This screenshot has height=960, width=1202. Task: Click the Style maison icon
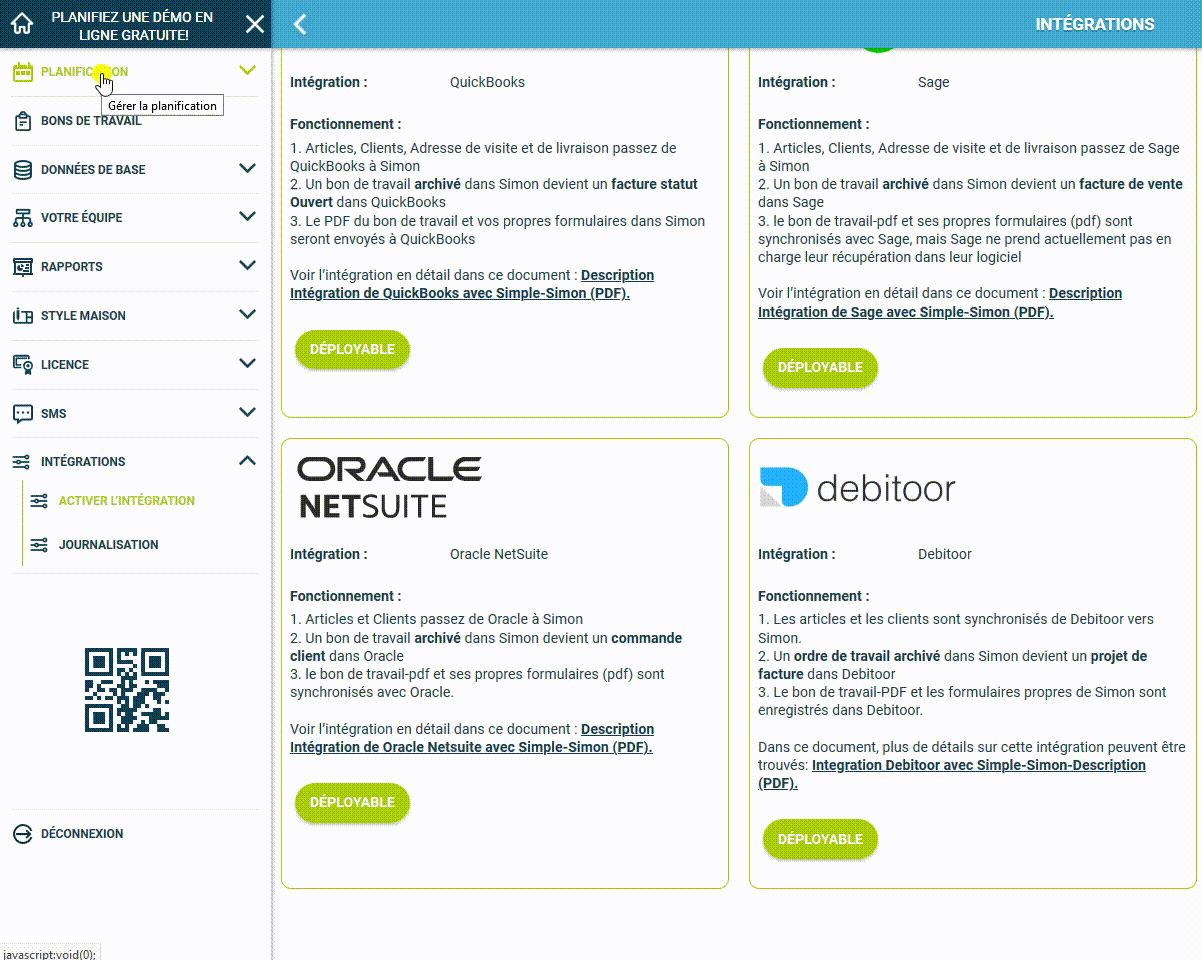(22, 316)
